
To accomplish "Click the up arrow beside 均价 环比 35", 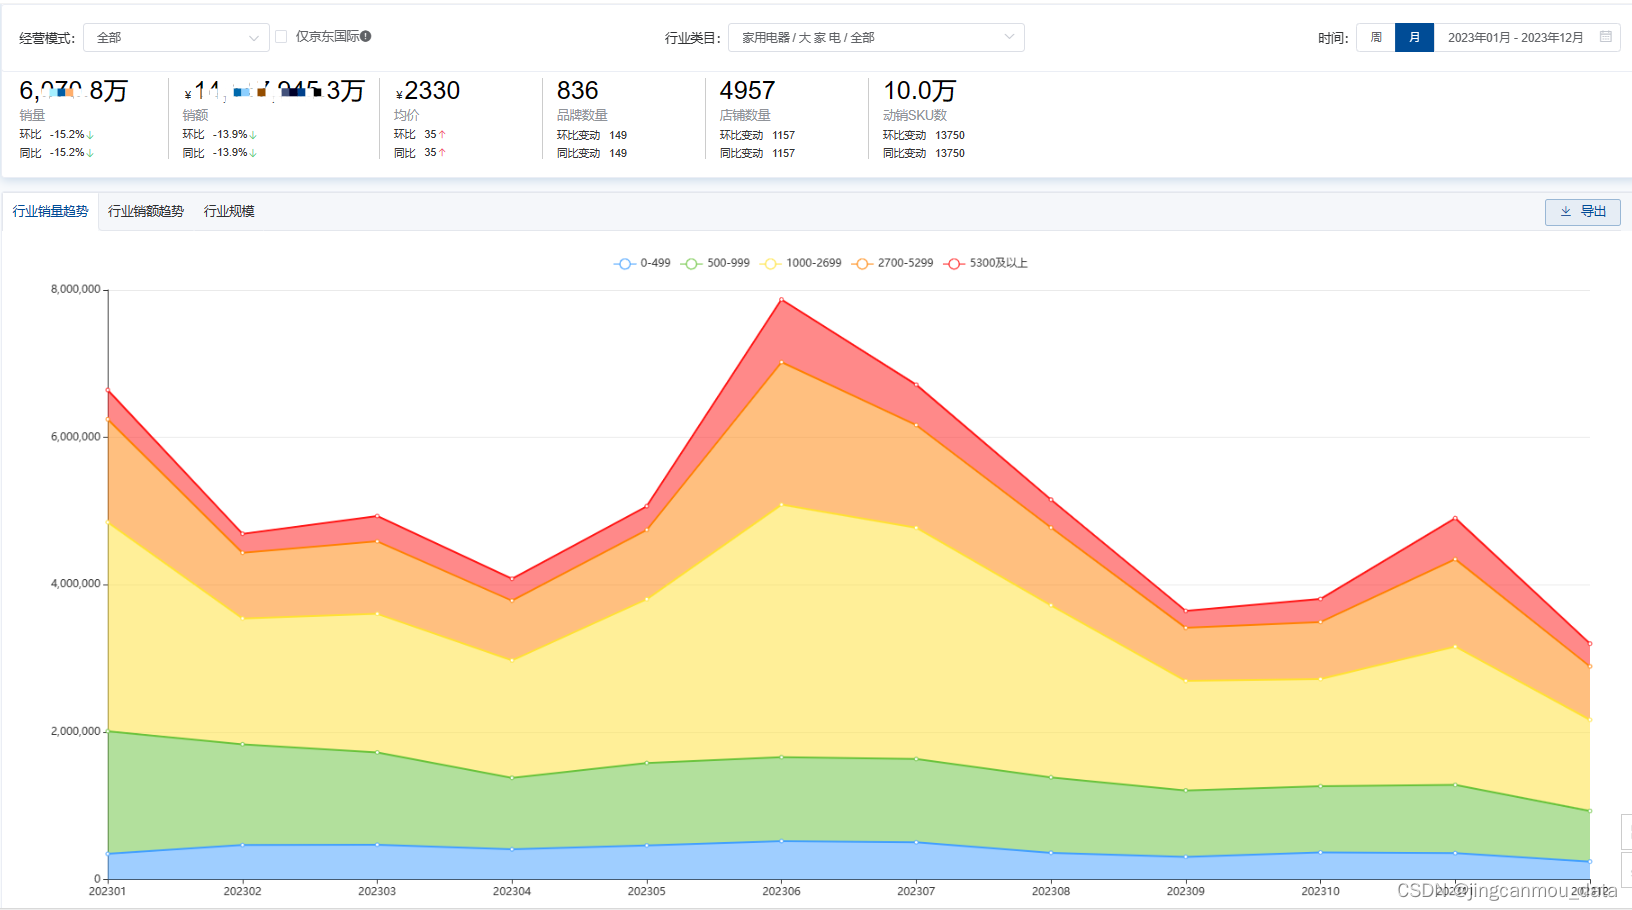I will click(x=442, y=134).
